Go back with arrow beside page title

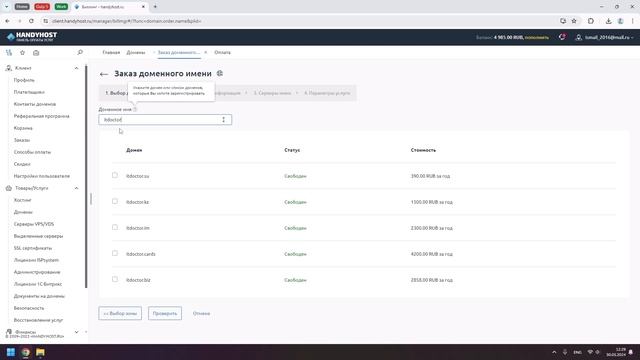pos(104,74)
